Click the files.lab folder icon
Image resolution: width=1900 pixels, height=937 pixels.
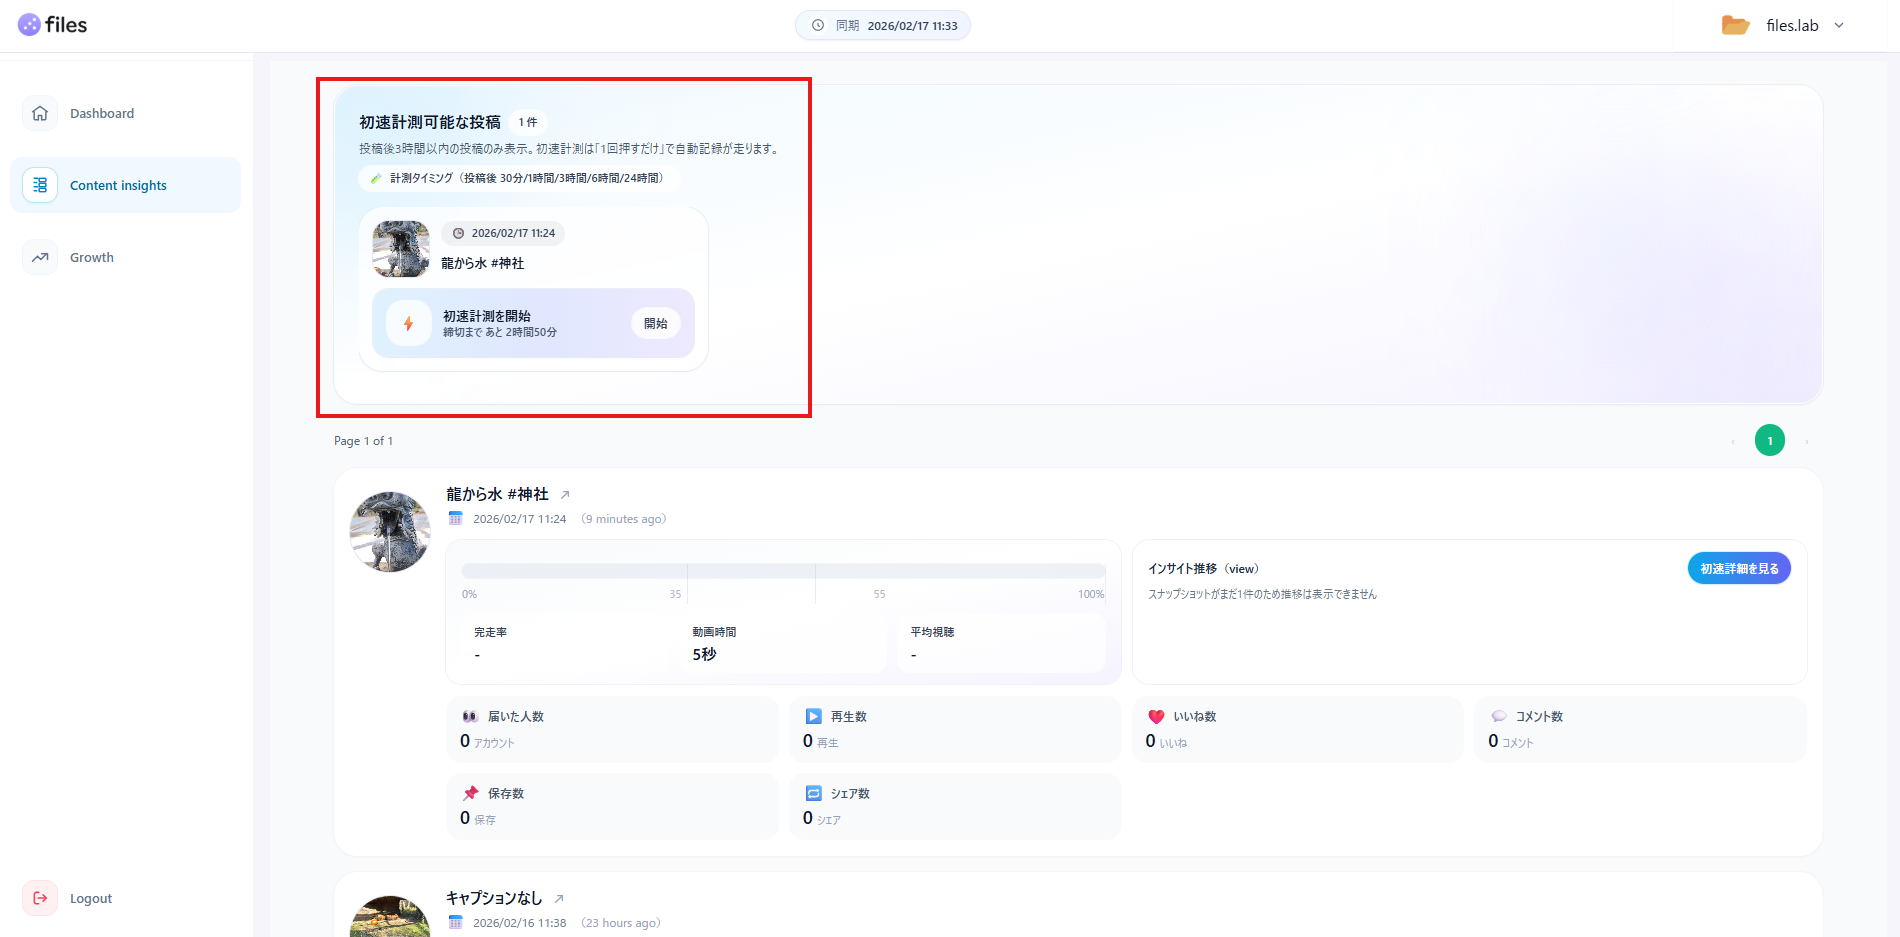[x=1735, y=25]
